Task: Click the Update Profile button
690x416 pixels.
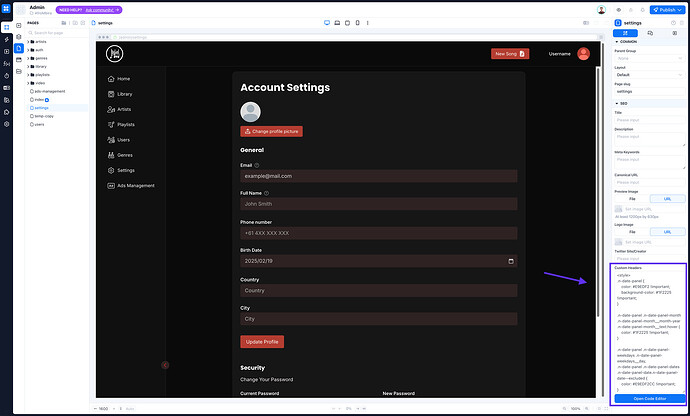Action: pyautogui.click(x=262, y=342)
